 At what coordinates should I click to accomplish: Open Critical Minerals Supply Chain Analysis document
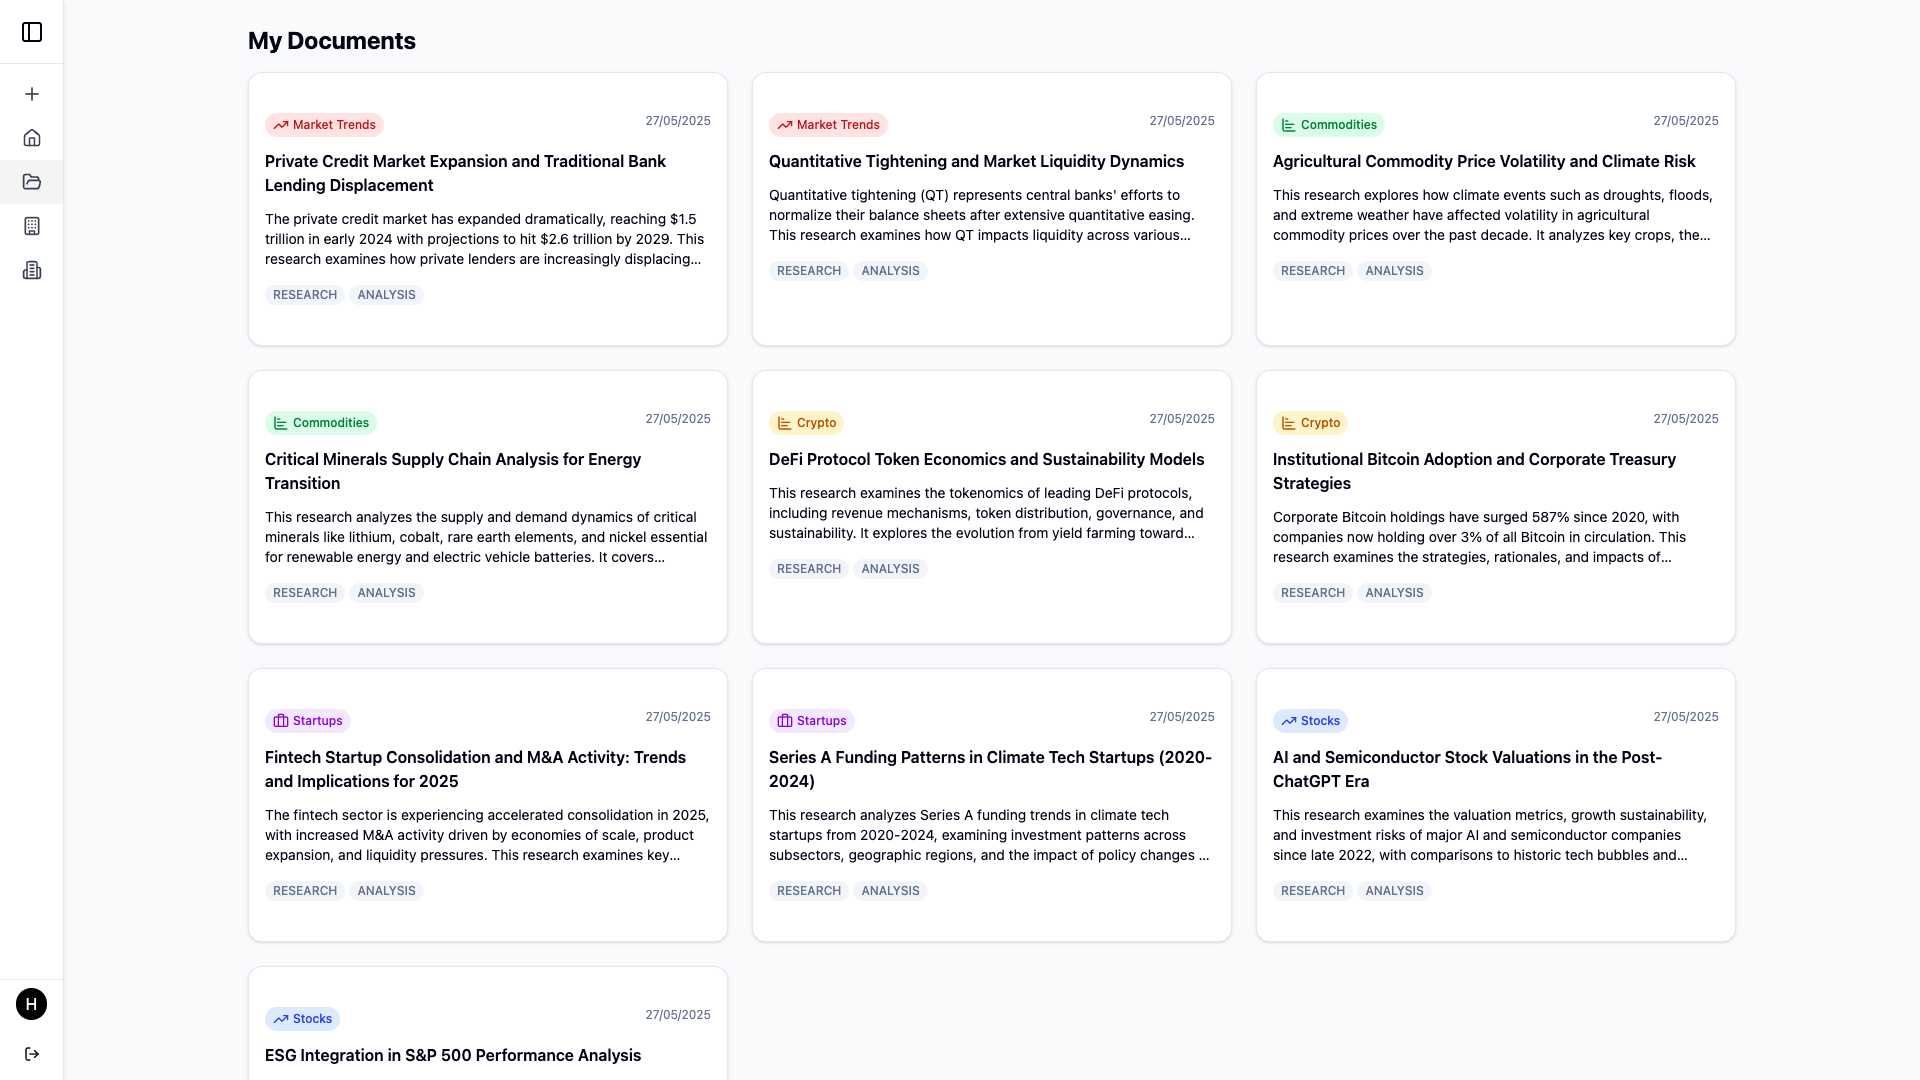[x=452, y=470]
